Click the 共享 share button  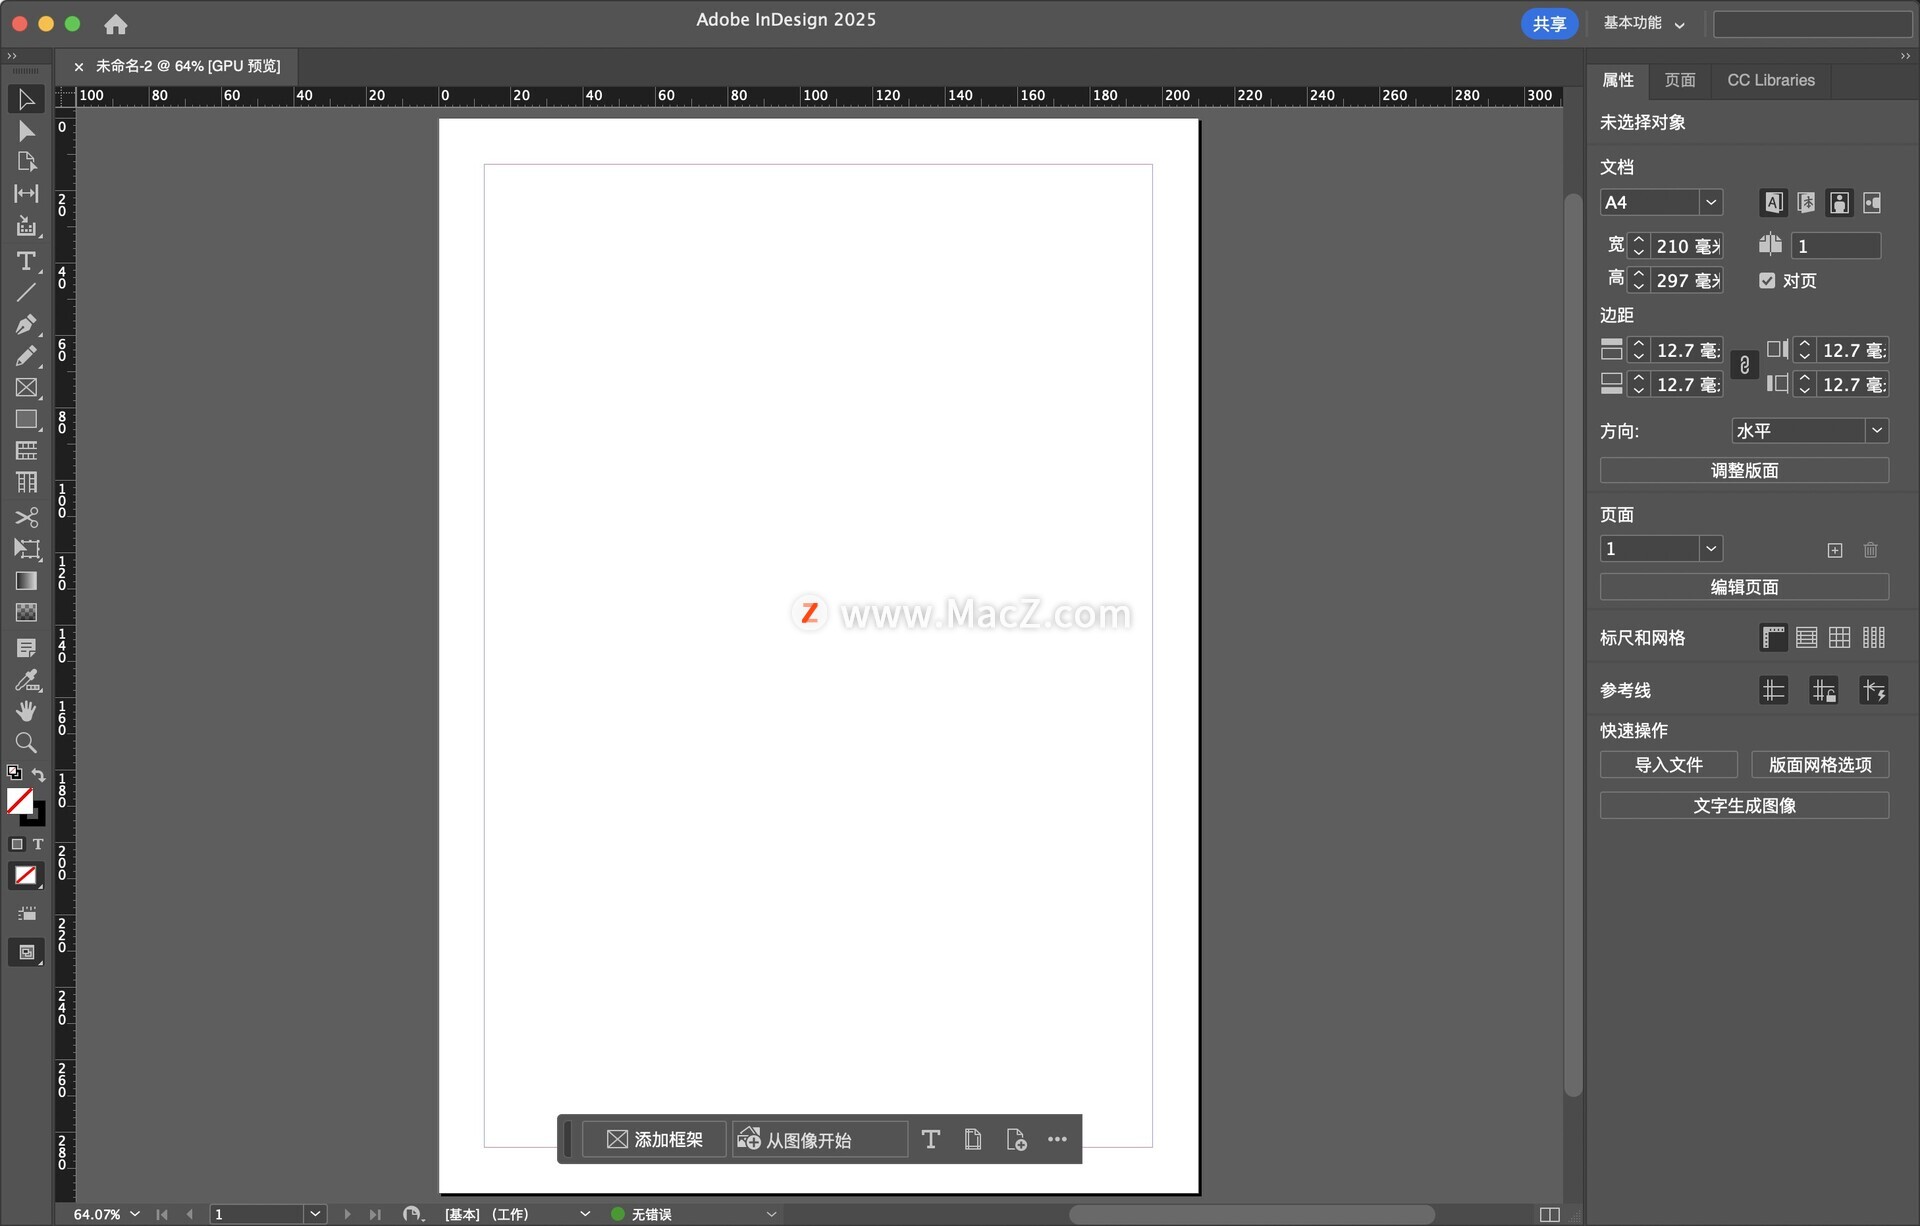click(1549, 23)
